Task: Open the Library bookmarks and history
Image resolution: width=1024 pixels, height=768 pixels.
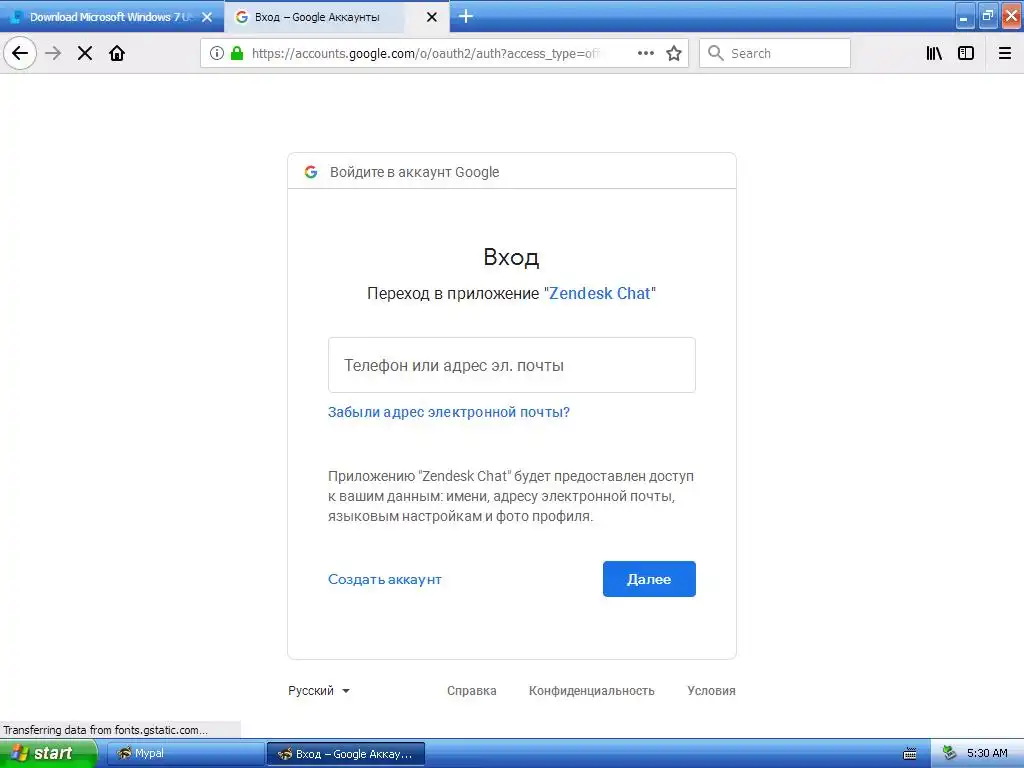Action: [934, 53]
